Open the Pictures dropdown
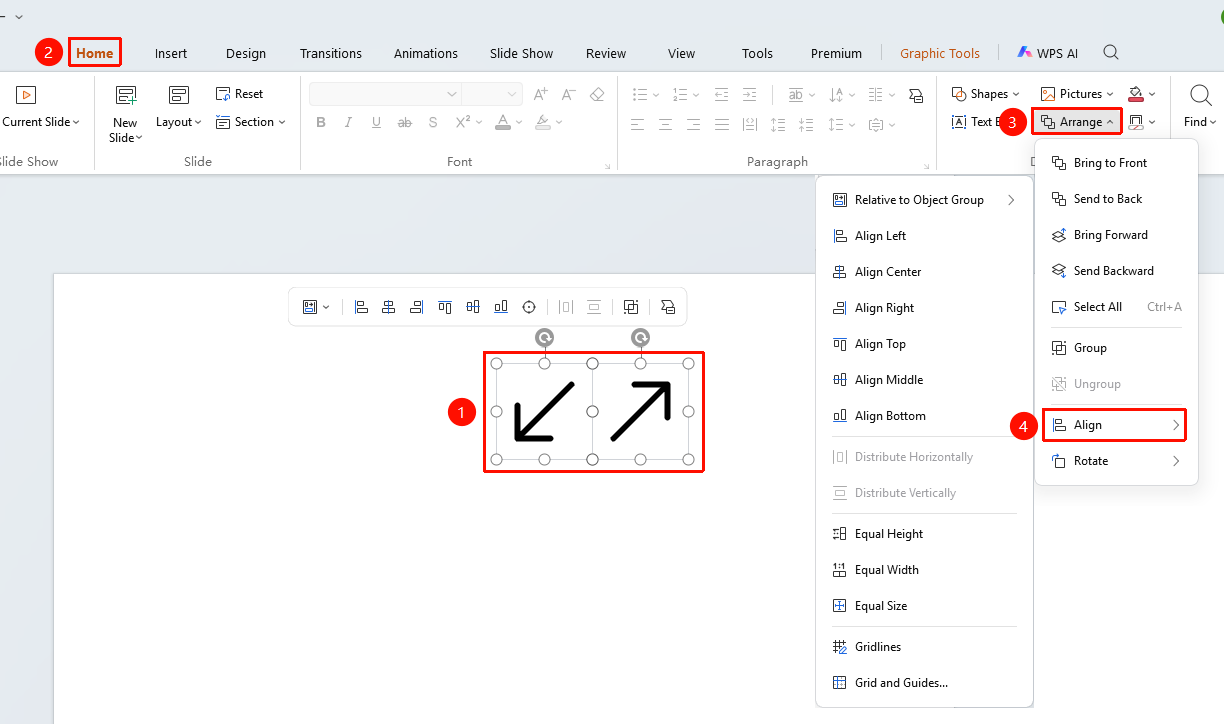1224x724 pixels. (x=1078, y=94)
